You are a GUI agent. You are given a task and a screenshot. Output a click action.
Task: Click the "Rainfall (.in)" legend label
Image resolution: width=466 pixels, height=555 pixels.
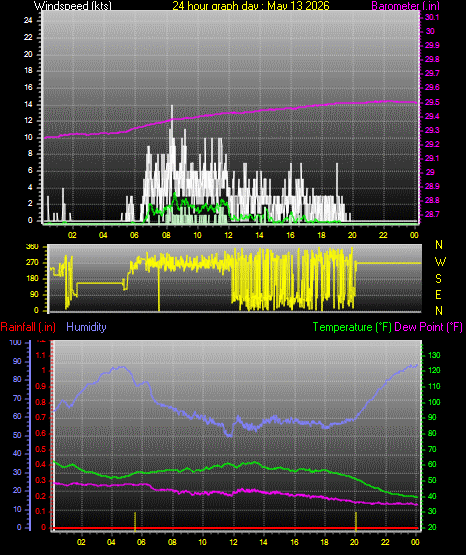point(28,327)
